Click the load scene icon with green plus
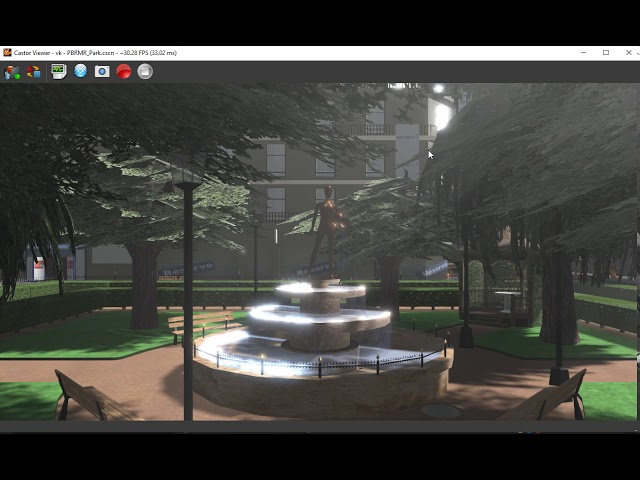Screen dimensions: 640x480 (x=12, y=72)
